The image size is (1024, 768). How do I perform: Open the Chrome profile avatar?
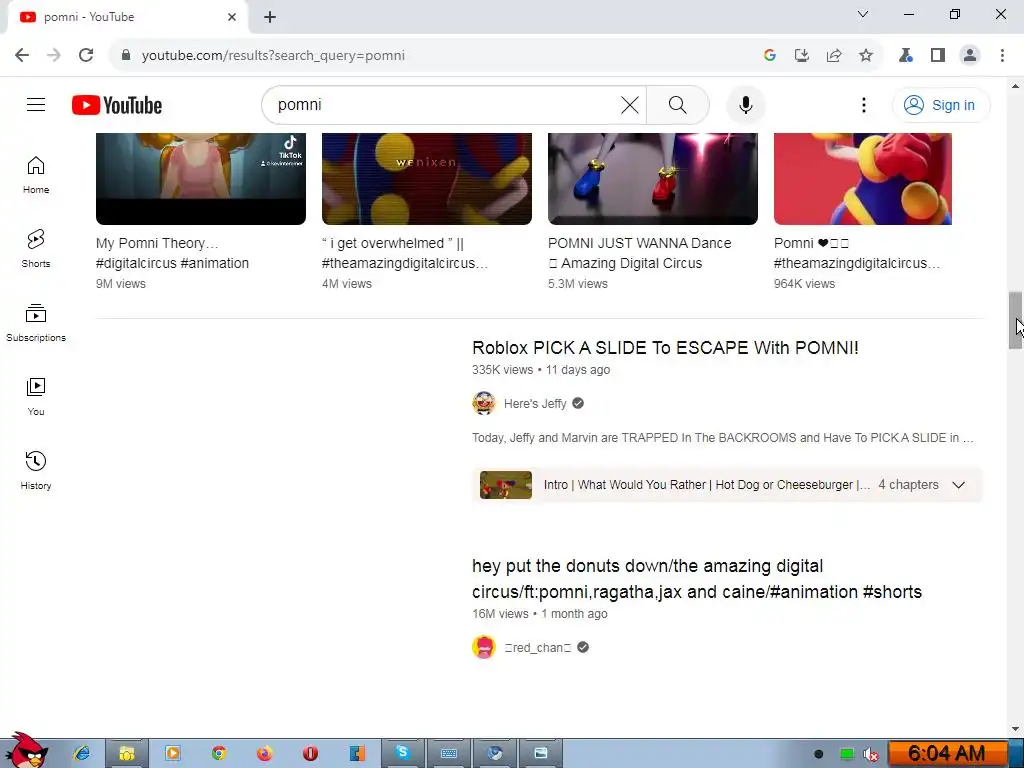point(970,56)
